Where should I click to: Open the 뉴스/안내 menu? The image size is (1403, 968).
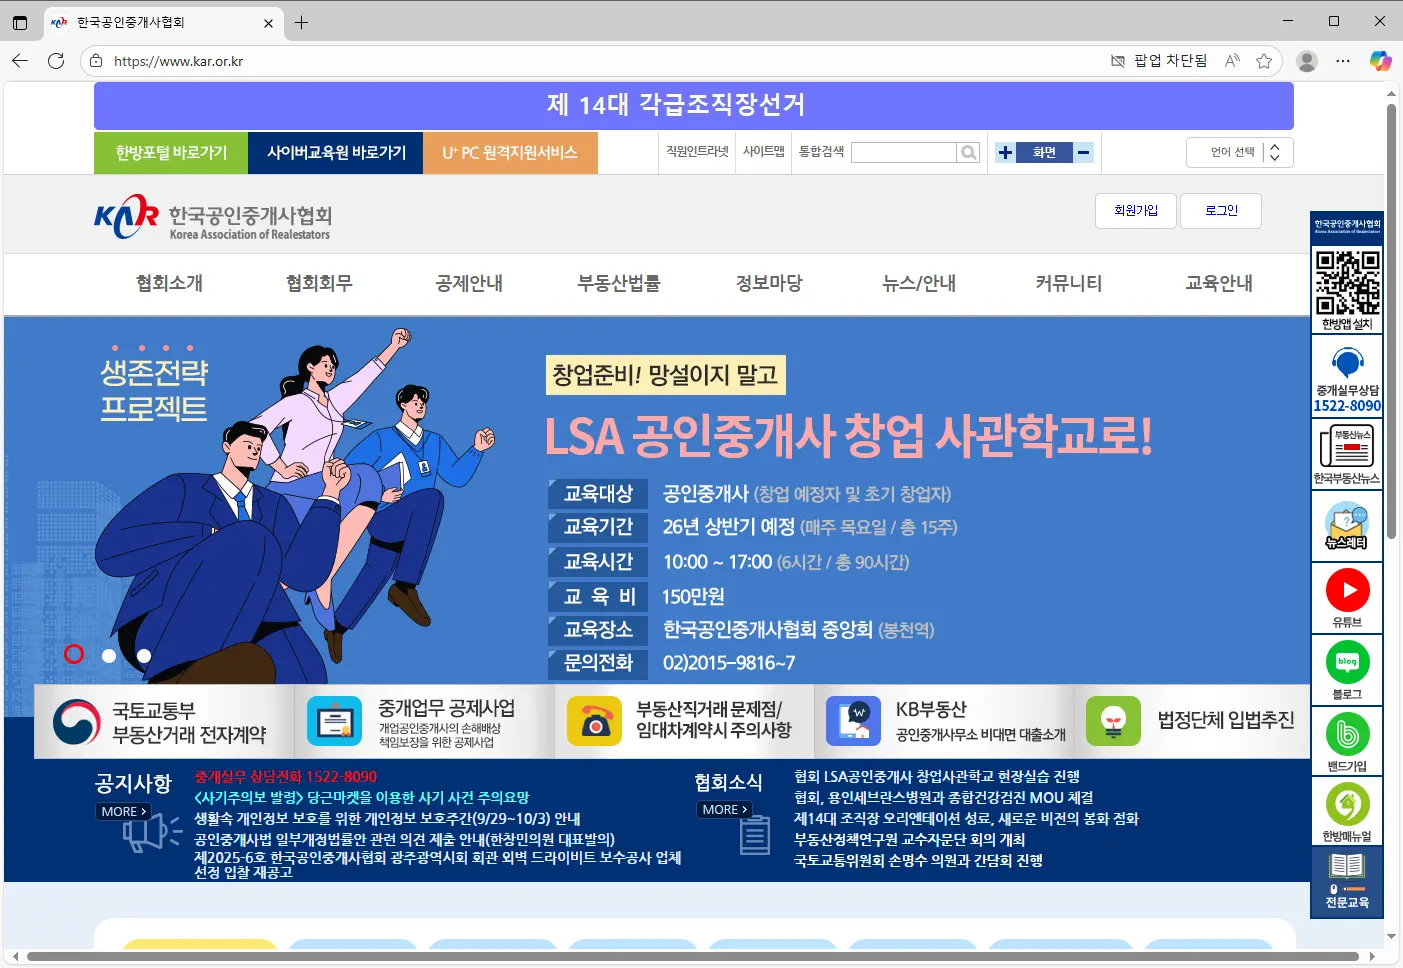[x=918, y=283]
